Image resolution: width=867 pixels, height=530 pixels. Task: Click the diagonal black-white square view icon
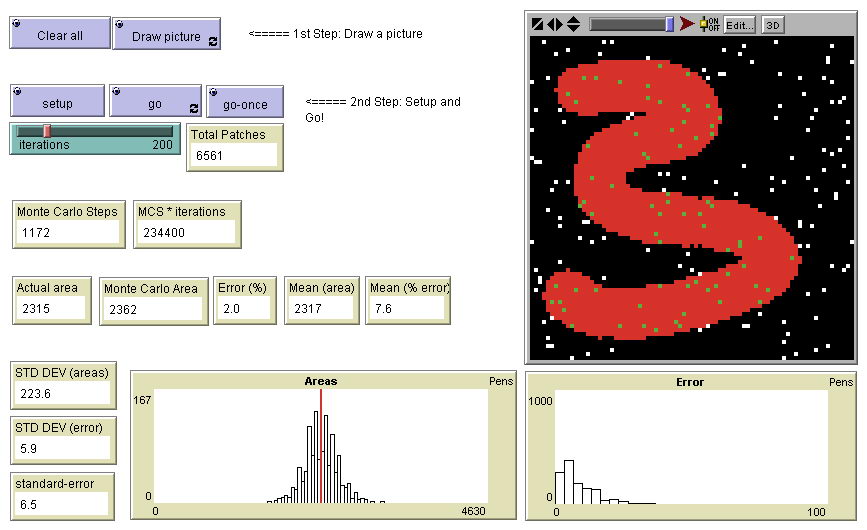[538, 24]
